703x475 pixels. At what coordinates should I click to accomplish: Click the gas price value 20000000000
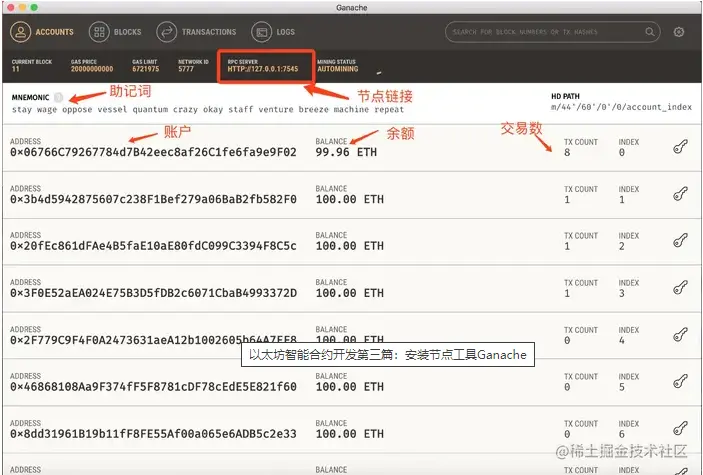coord(92,69)
